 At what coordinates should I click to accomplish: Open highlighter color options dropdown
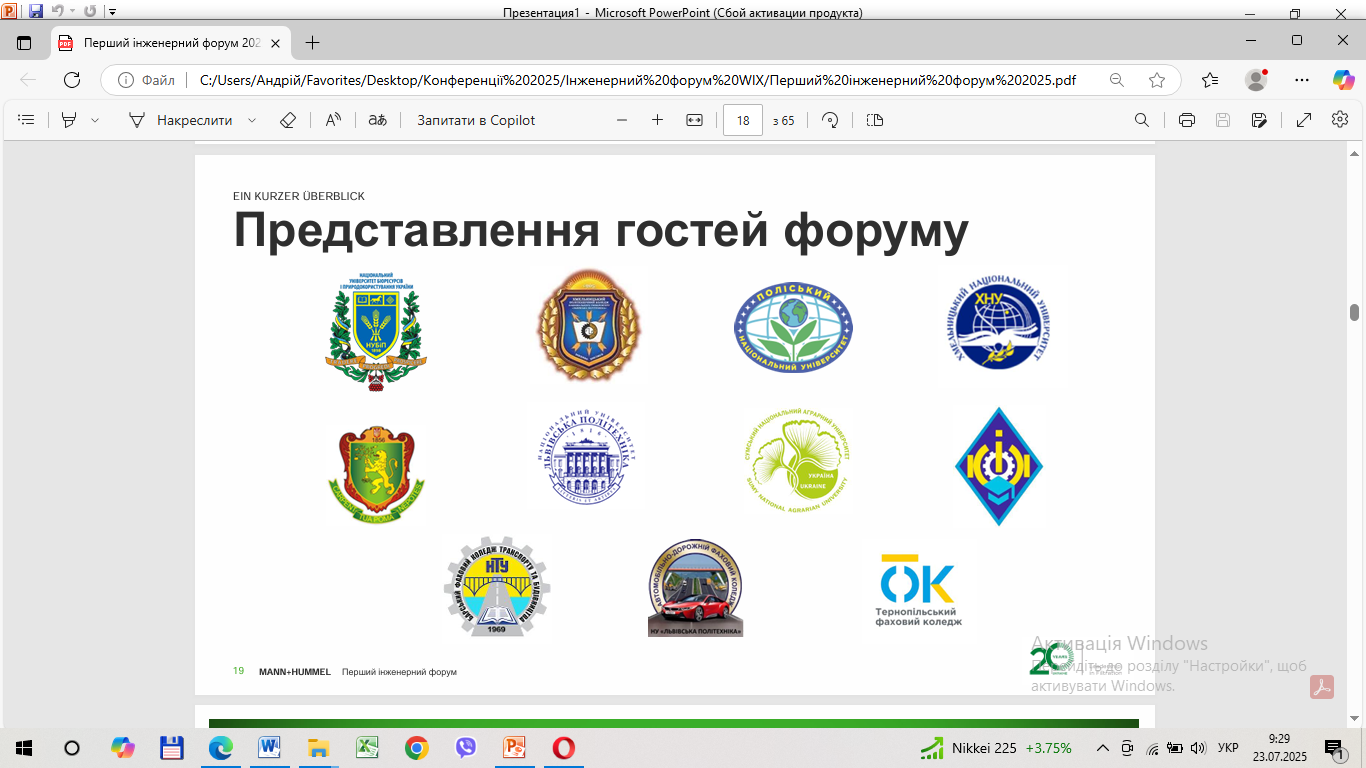point(95,120)
